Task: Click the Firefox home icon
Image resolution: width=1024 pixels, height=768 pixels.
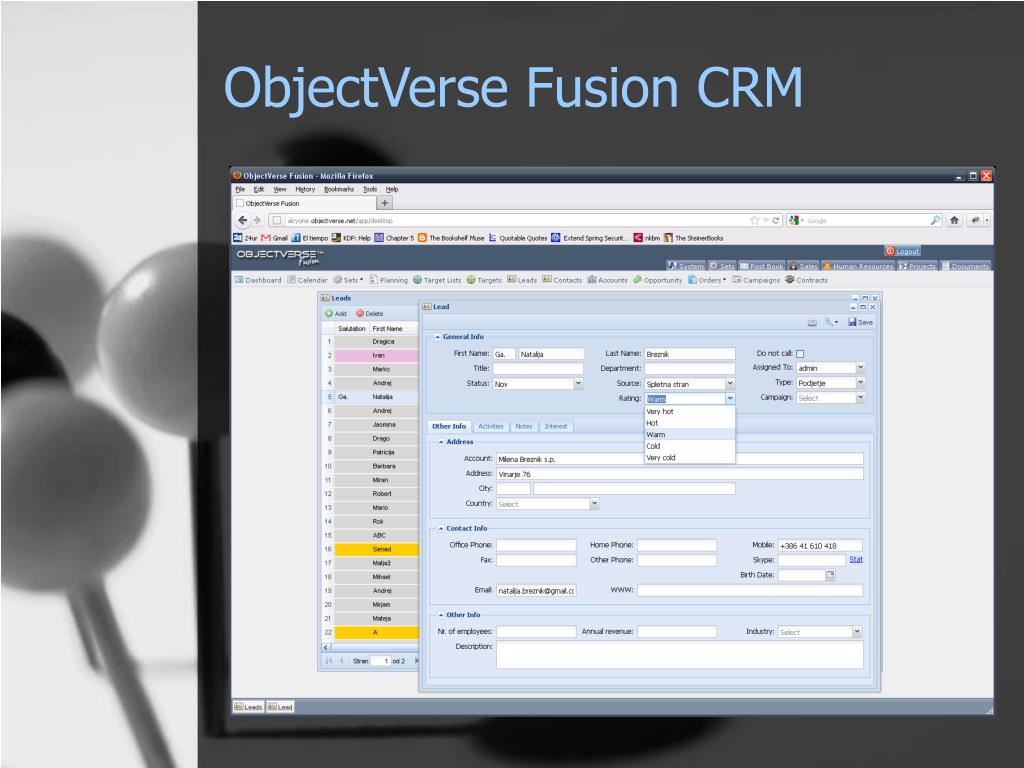Action: pyautogui.click(x=954, y=221)
